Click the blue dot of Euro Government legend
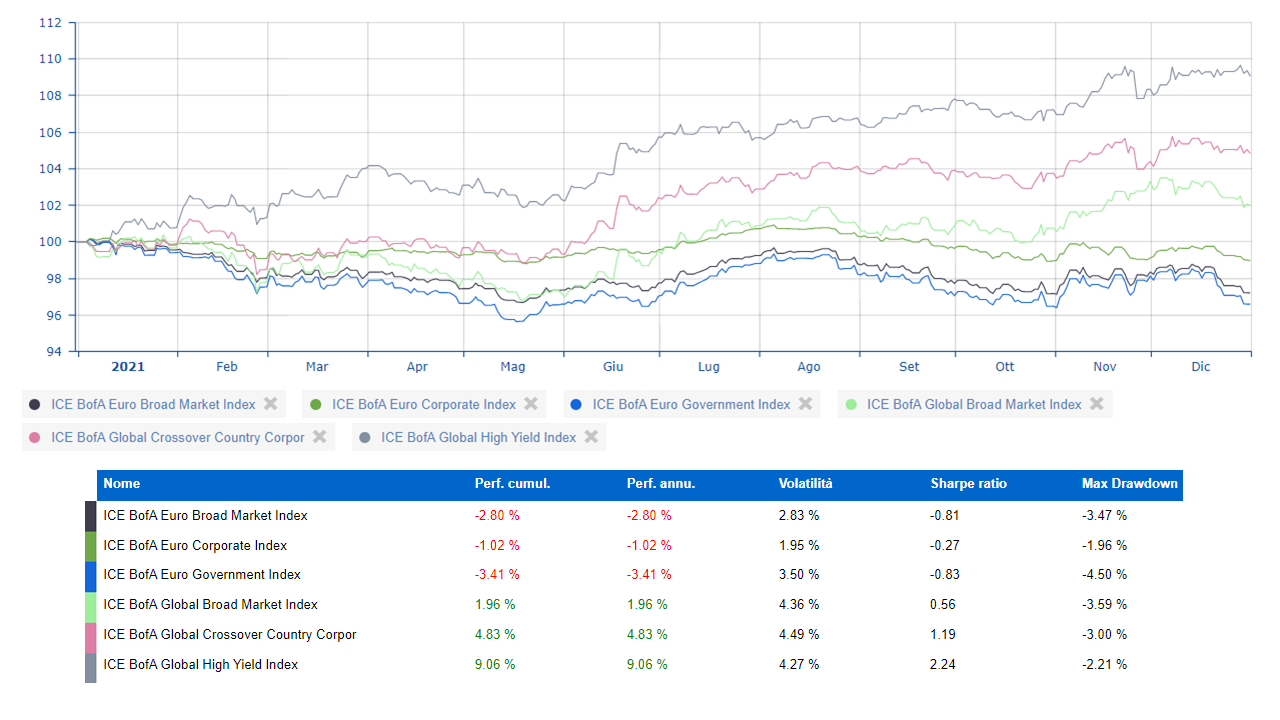Image resolution: width=1280 pixels, height=720 pixels. point(576,405)
